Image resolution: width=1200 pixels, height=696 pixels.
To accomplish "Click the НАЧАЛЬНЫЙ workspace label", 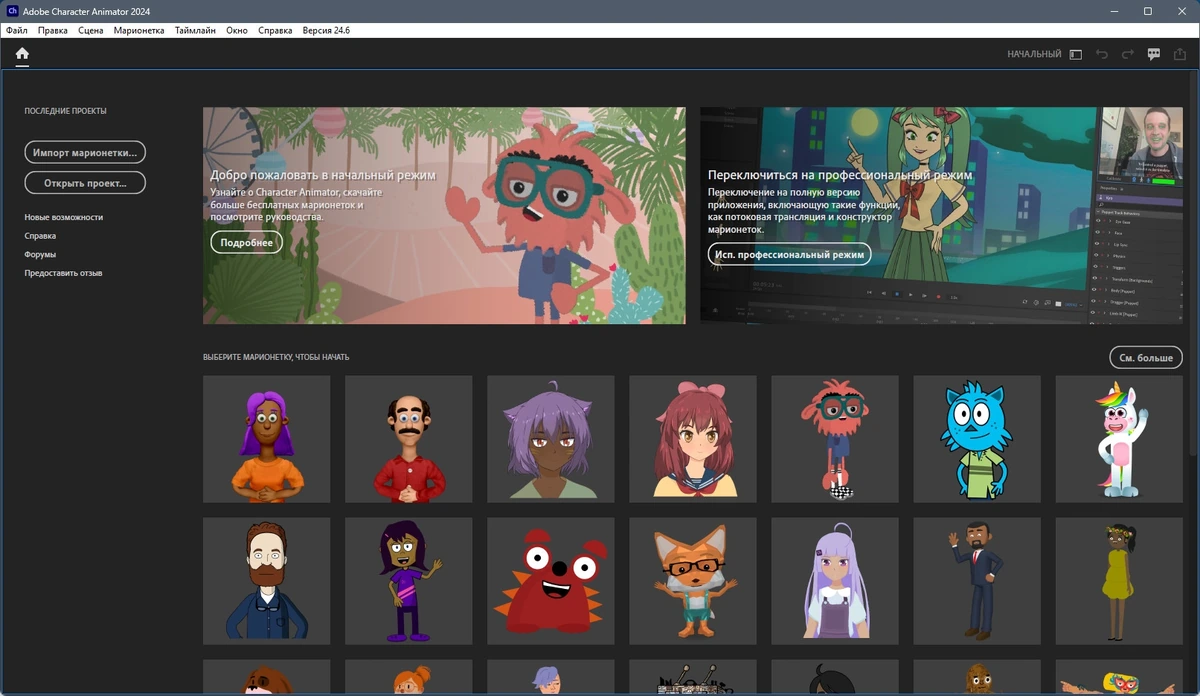I will (1034, 54).
